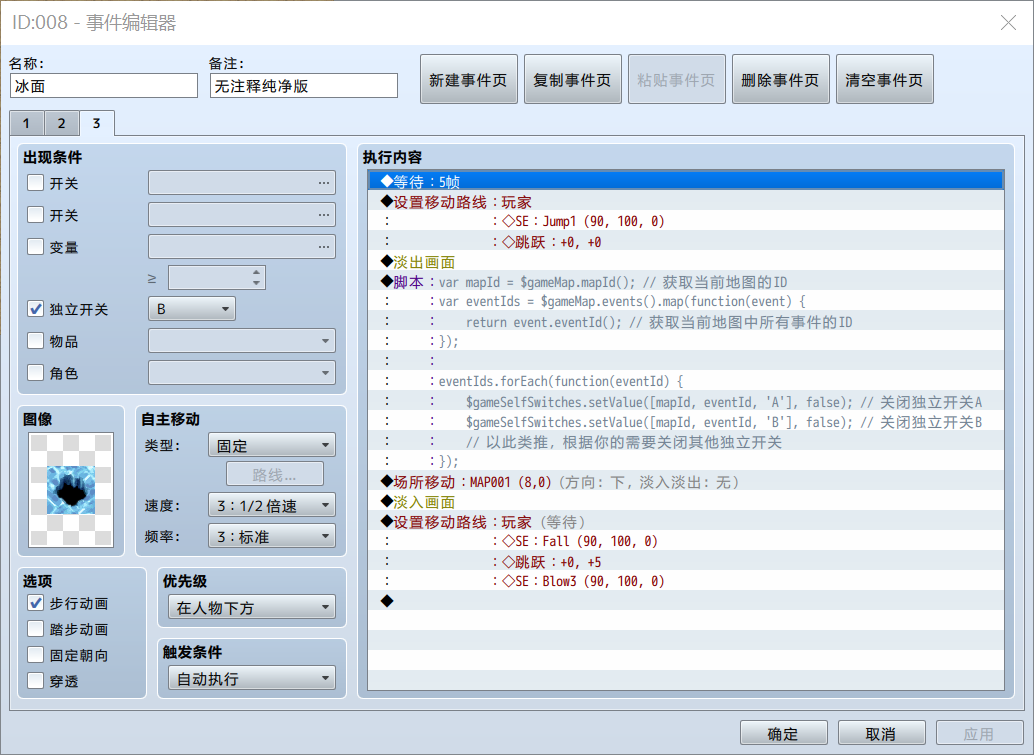Enable the 踏步动画 option
Screen dimensions: 1034x755
point(36,629)
